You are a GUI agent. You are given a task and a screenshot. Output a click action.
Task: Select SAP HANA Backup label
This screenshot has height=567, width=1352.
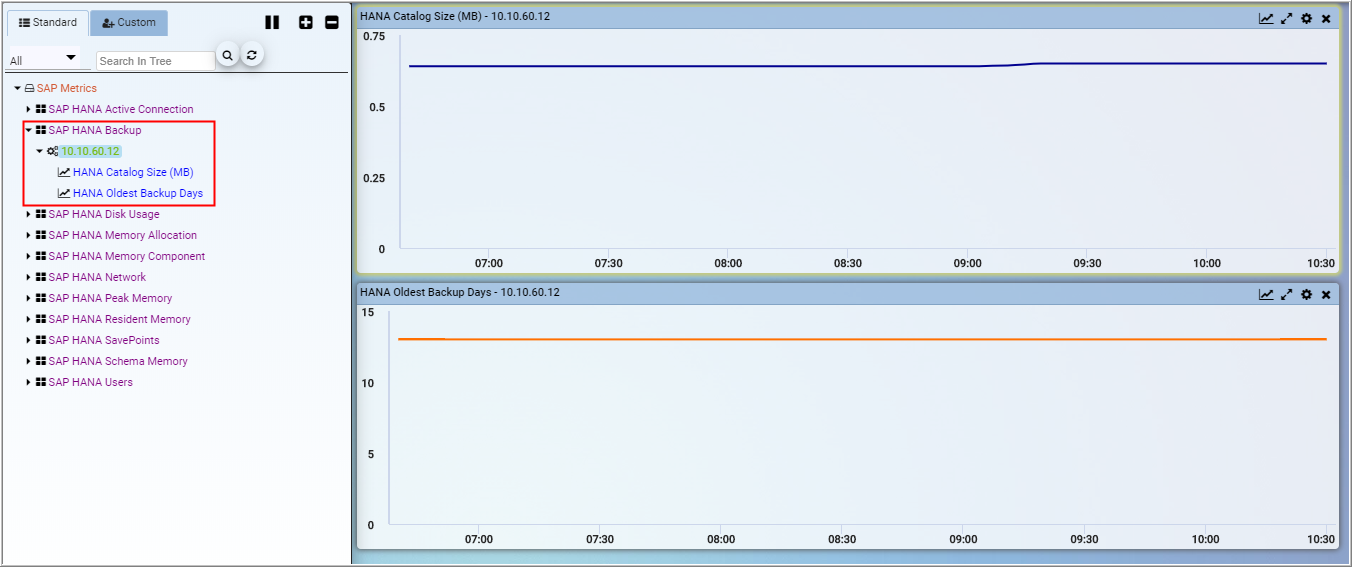coord(95,130)
